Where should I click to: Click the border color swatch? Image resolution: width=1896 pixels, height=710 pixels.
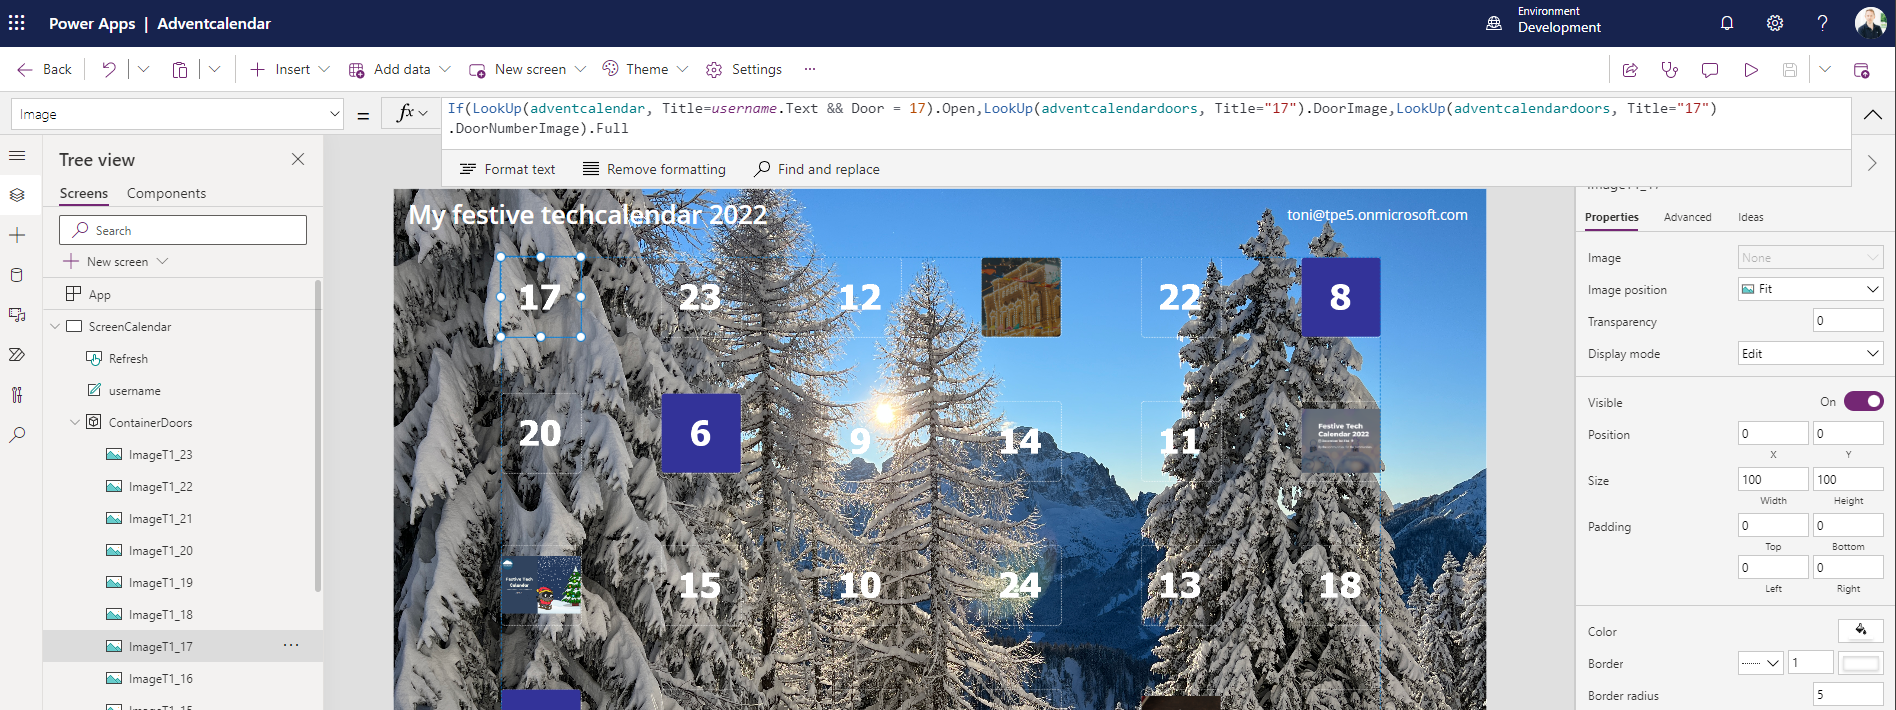(1861, 663)
